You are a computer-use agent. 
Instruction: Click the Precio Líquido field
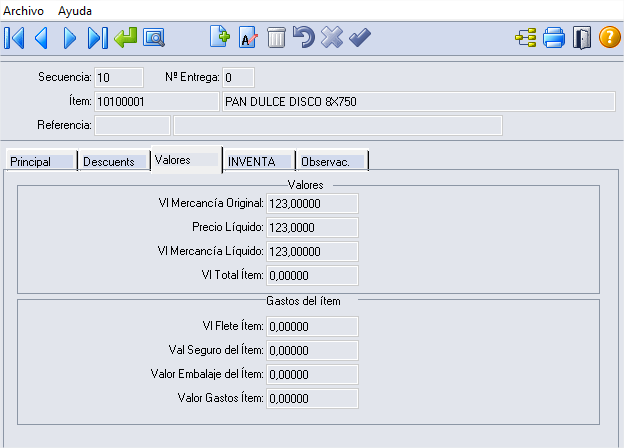point(312,227)
